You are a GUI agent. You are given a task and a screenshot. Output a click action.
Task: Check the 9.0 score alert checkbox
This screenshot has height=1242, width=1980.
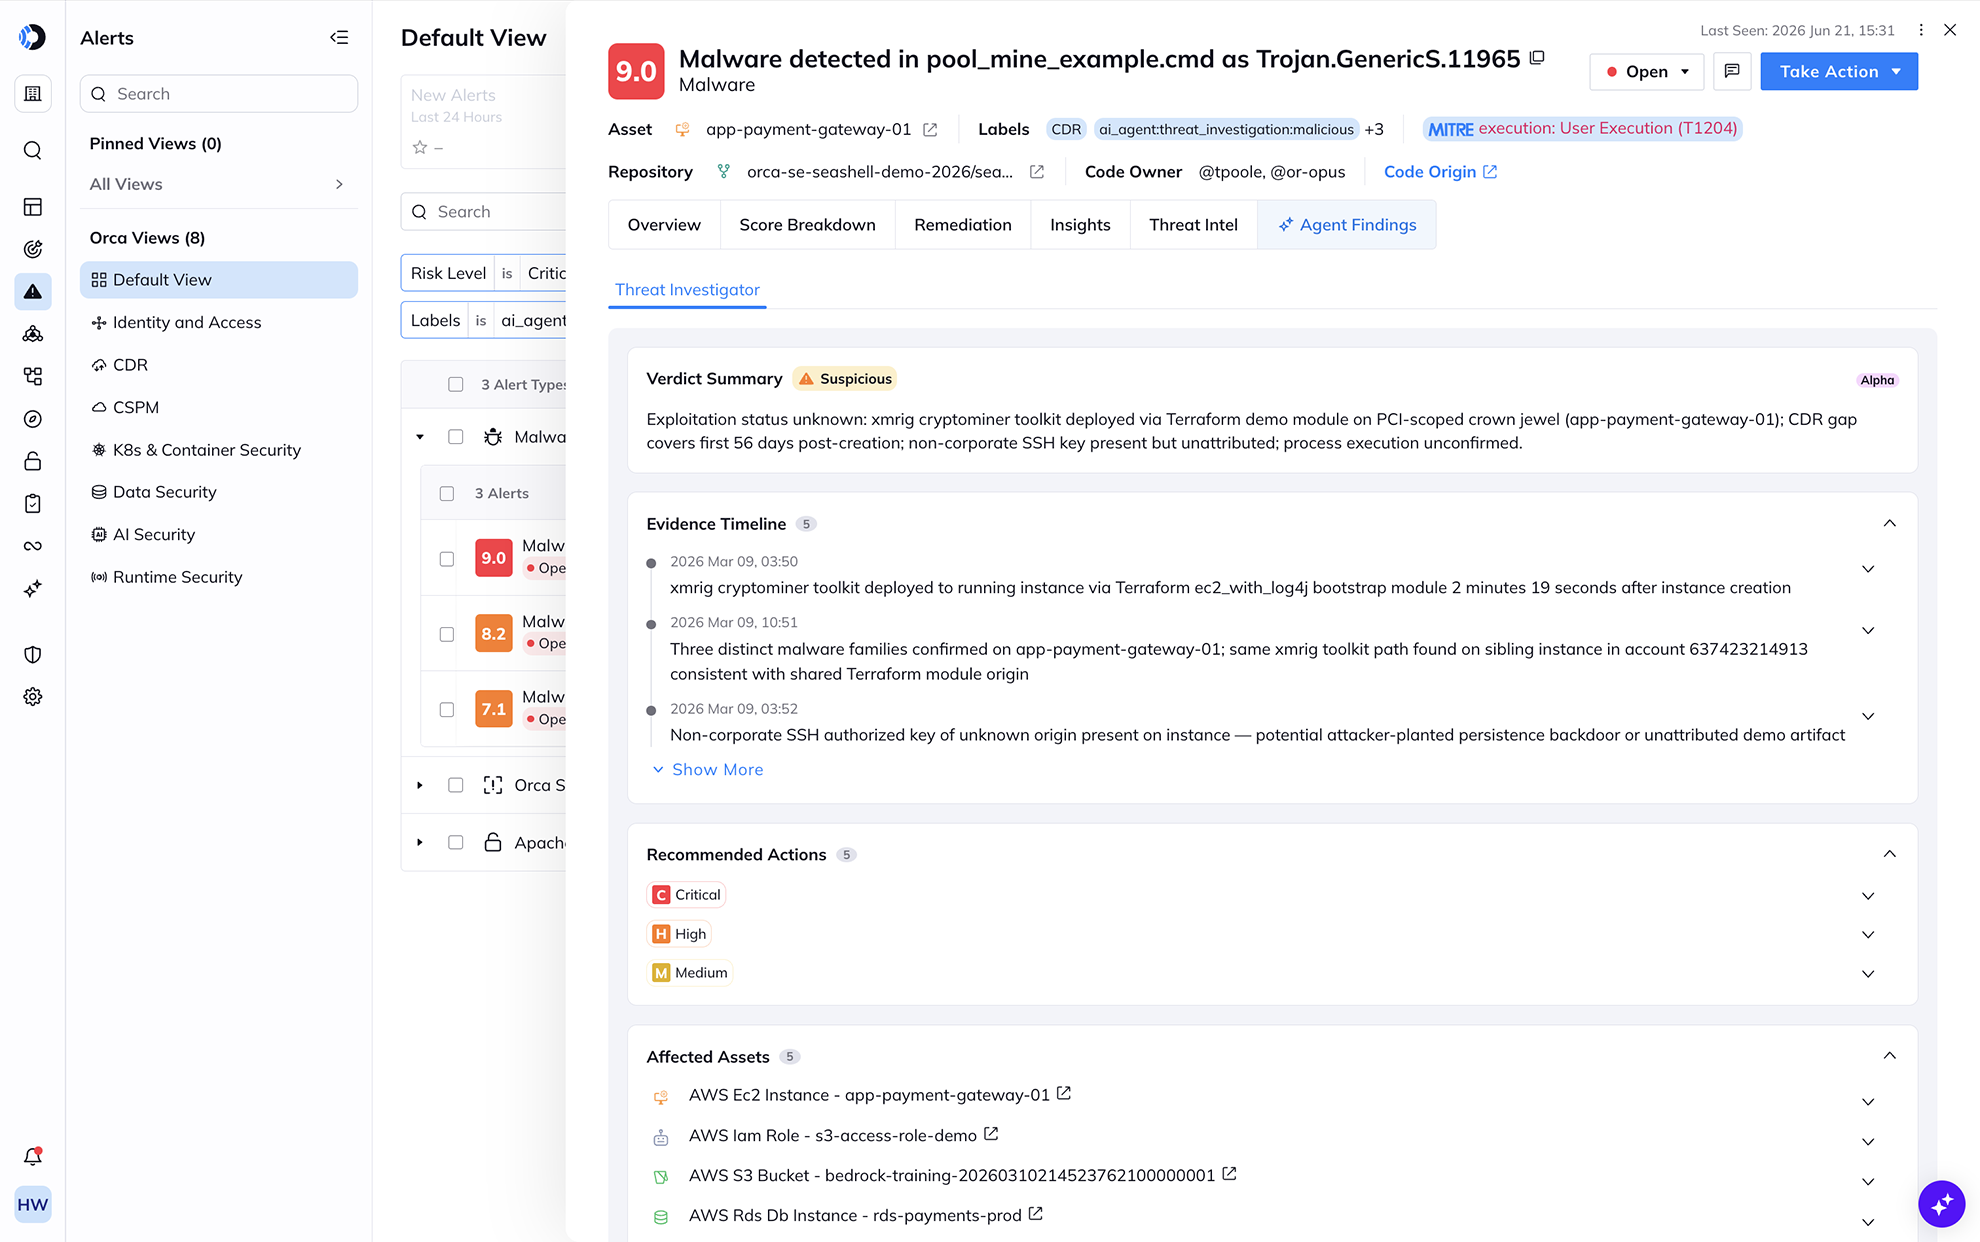click(447, 558)
